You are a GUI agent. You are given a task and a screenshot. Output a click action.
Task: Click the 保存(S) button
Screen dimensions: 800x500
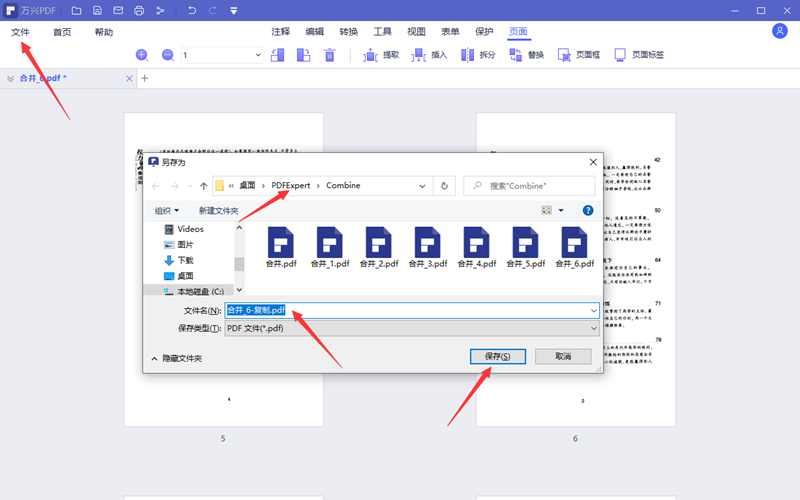point(497,357)
